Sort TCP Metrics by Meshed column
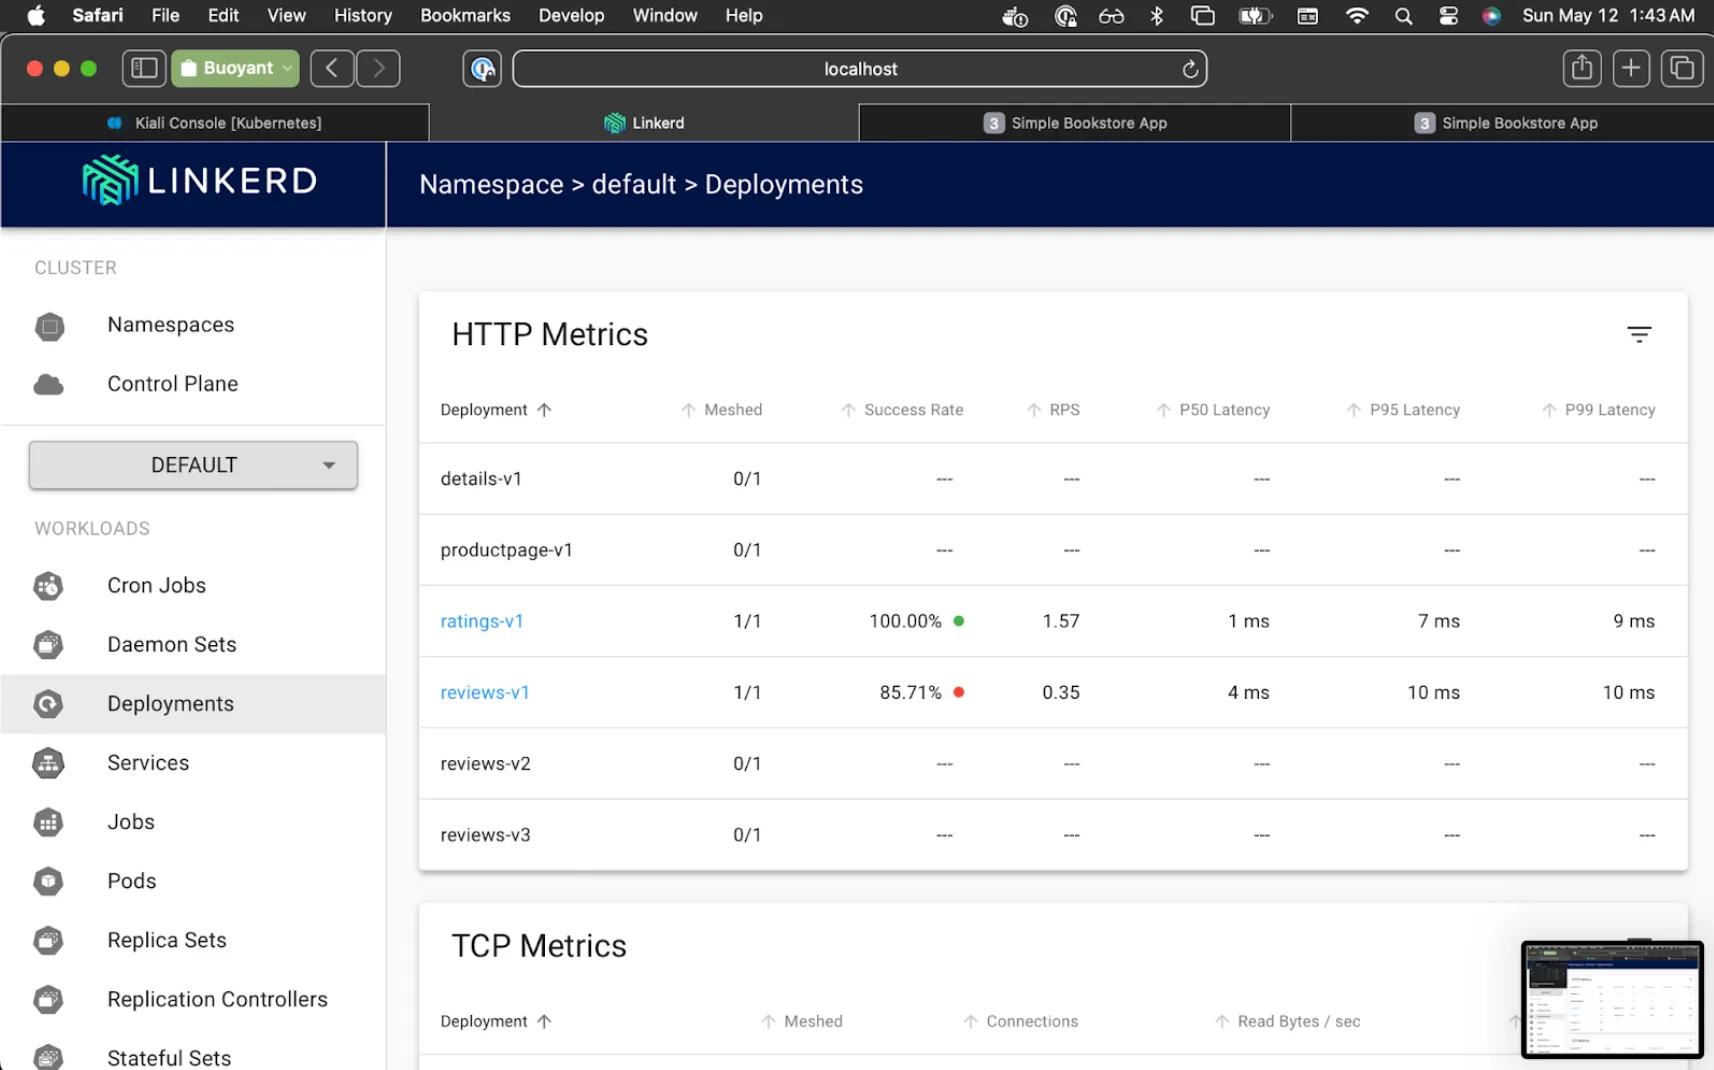Image resolution: width=1714 pixels, height=1070 pixels. click(801, 1021)
